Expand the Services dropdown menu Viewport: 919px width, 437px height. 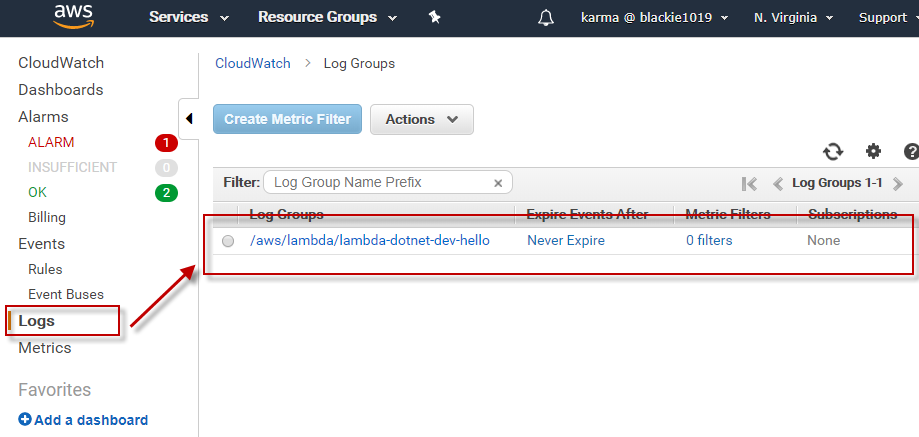pyautogui.click(x=189, y=17)
